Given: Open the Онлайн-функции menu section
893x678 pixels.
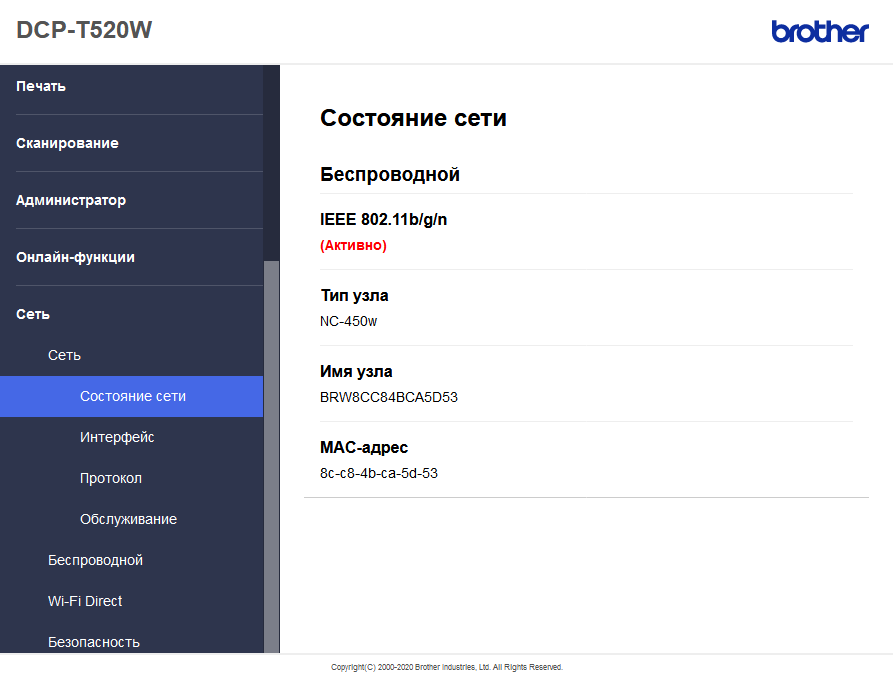Looking at the screenshot, I should [x=75, y=258].
